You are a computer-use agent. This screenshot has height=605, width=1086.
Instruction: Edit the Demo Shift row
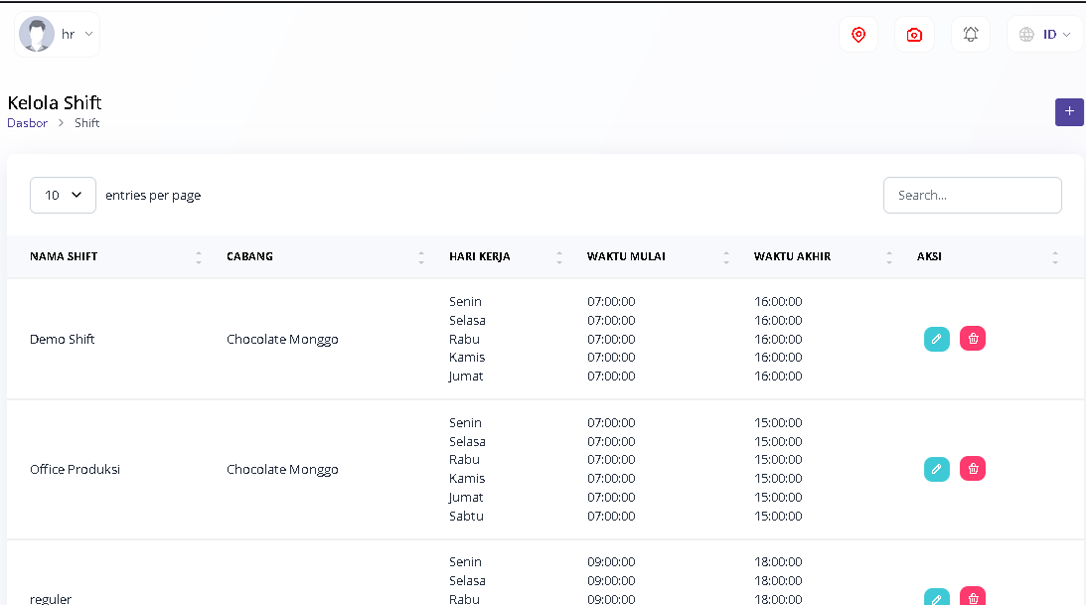(936, 339)
